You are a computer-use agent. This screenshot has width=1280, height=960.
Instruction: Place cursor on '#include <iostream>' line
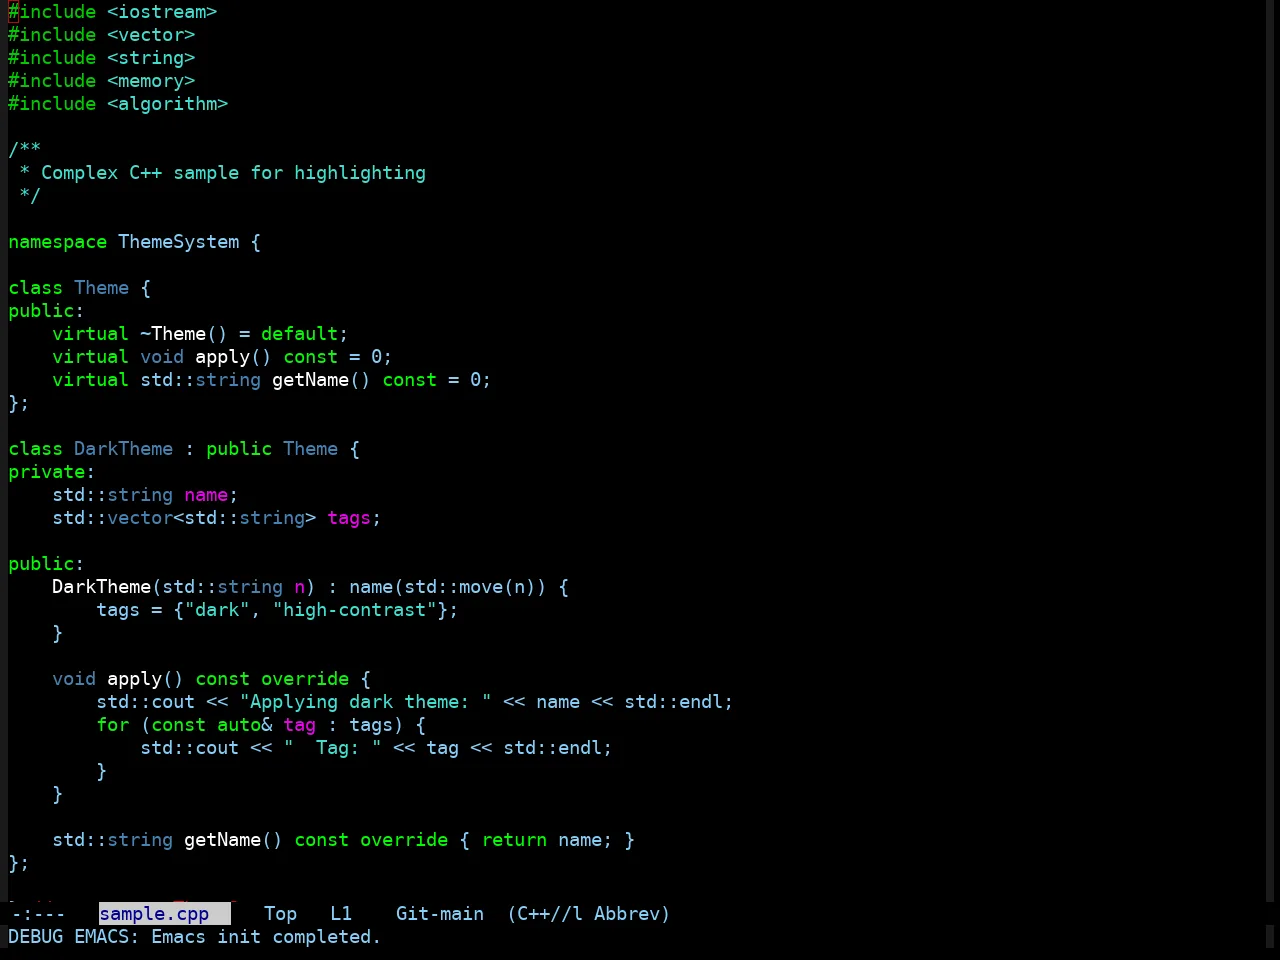113,12
